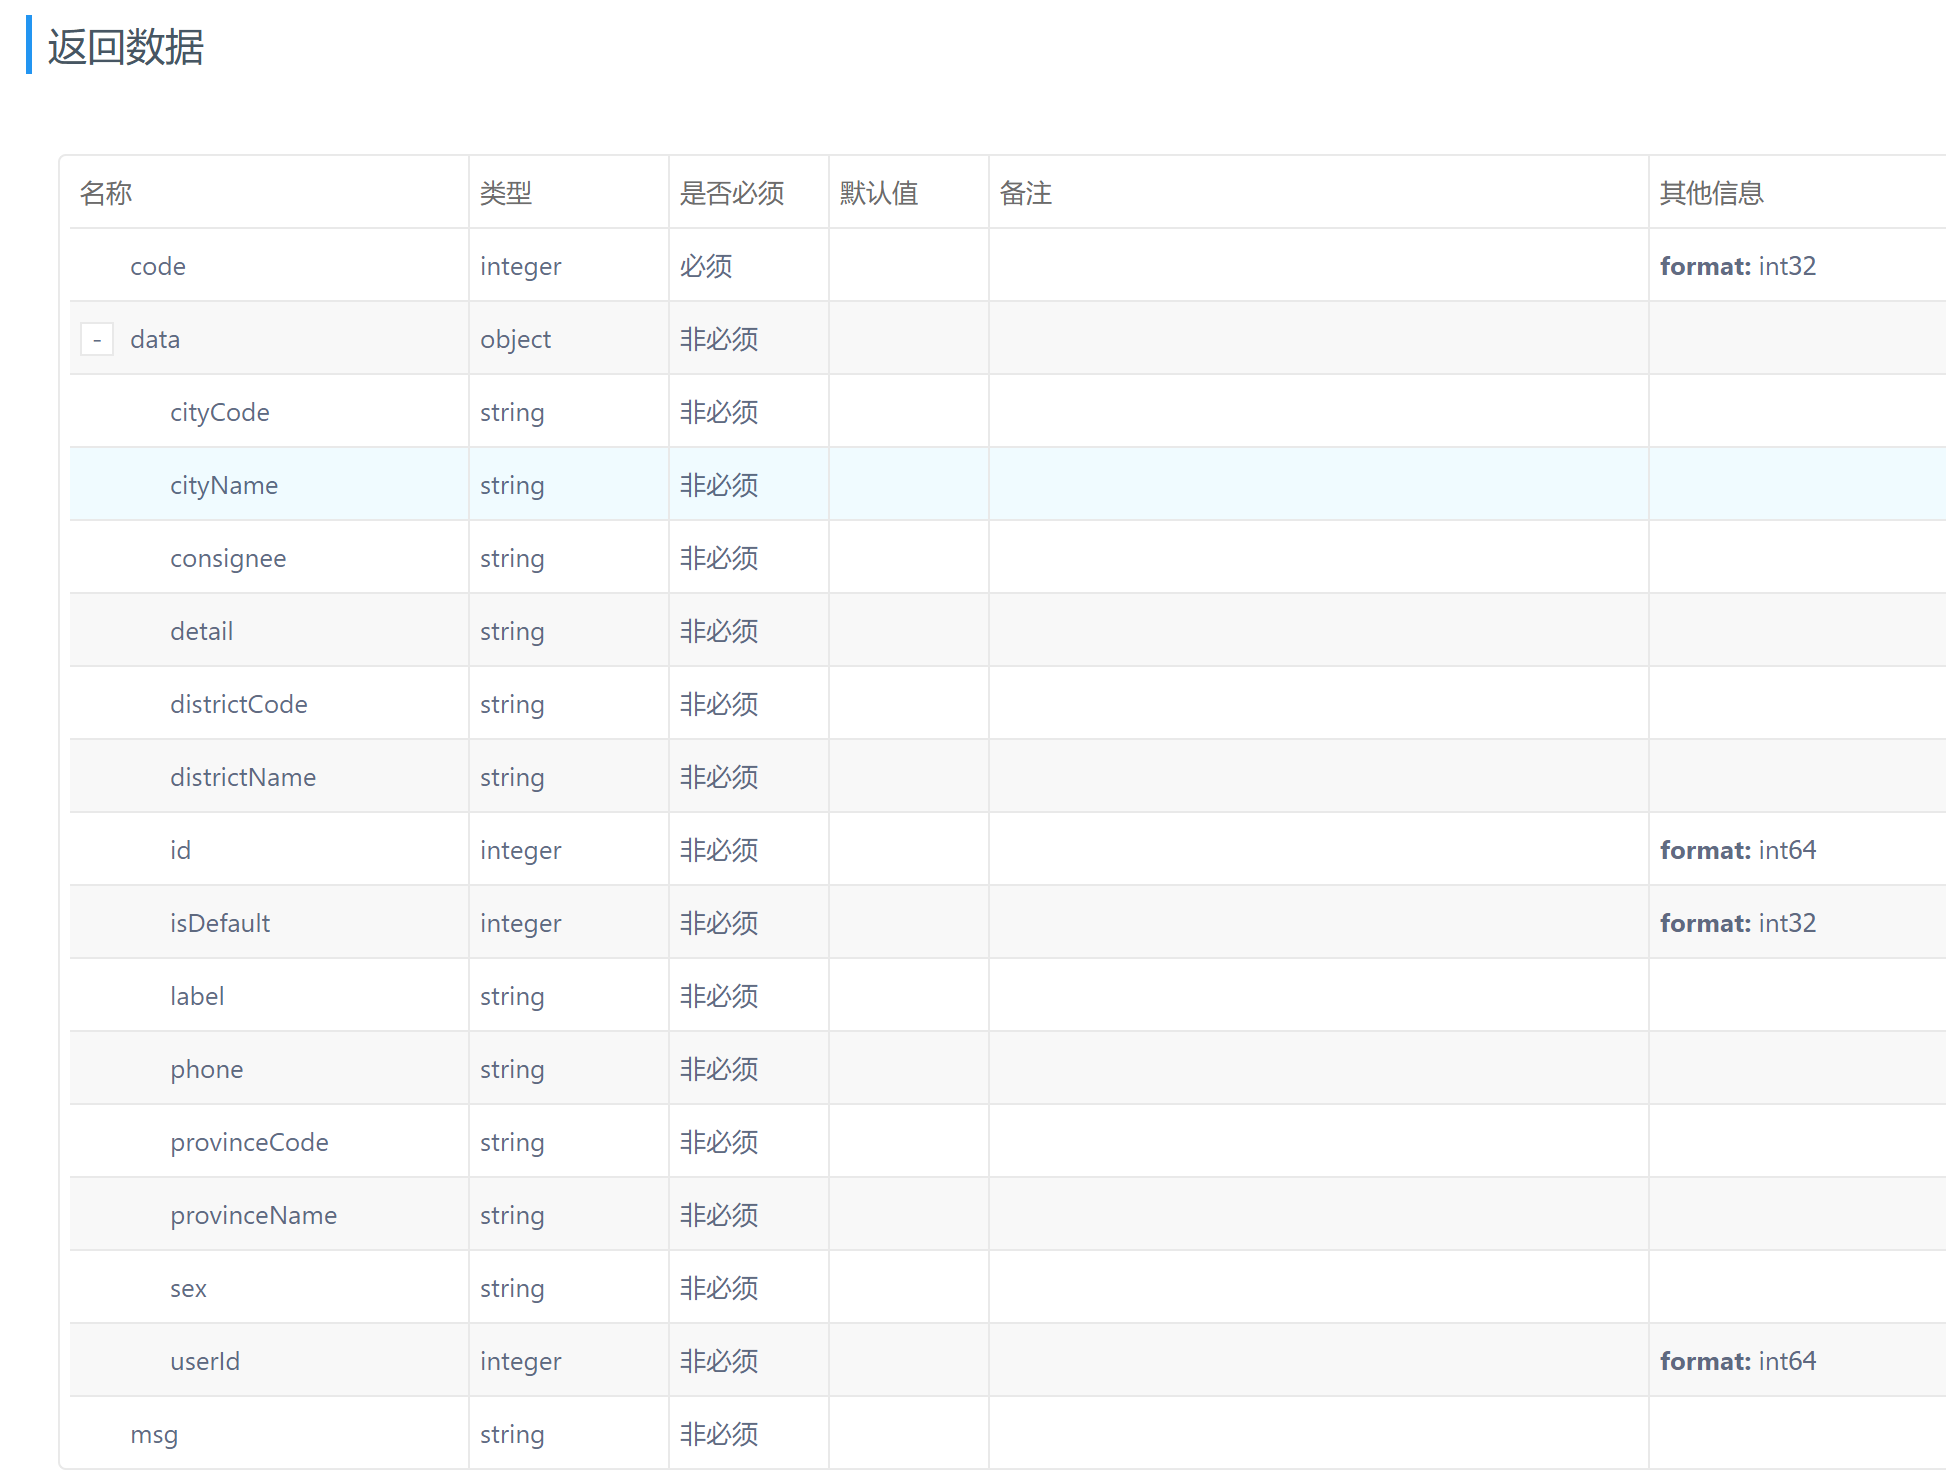1946x1482 pixels.
Task: Click the isDefault field name
Action: pos(219,924)
